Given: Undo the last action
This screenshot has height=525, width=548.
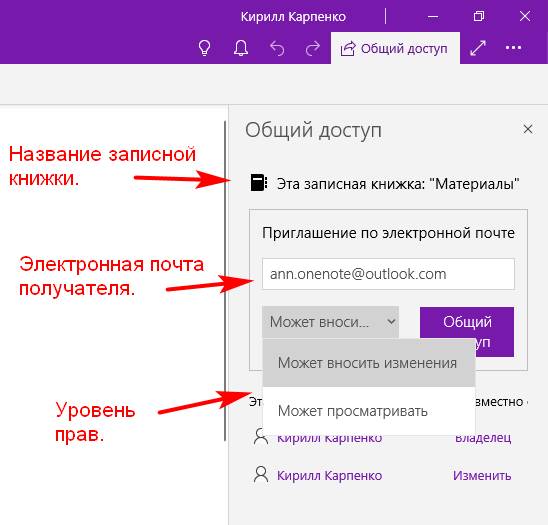Looking at the screenshot, I should pos(277,48).
